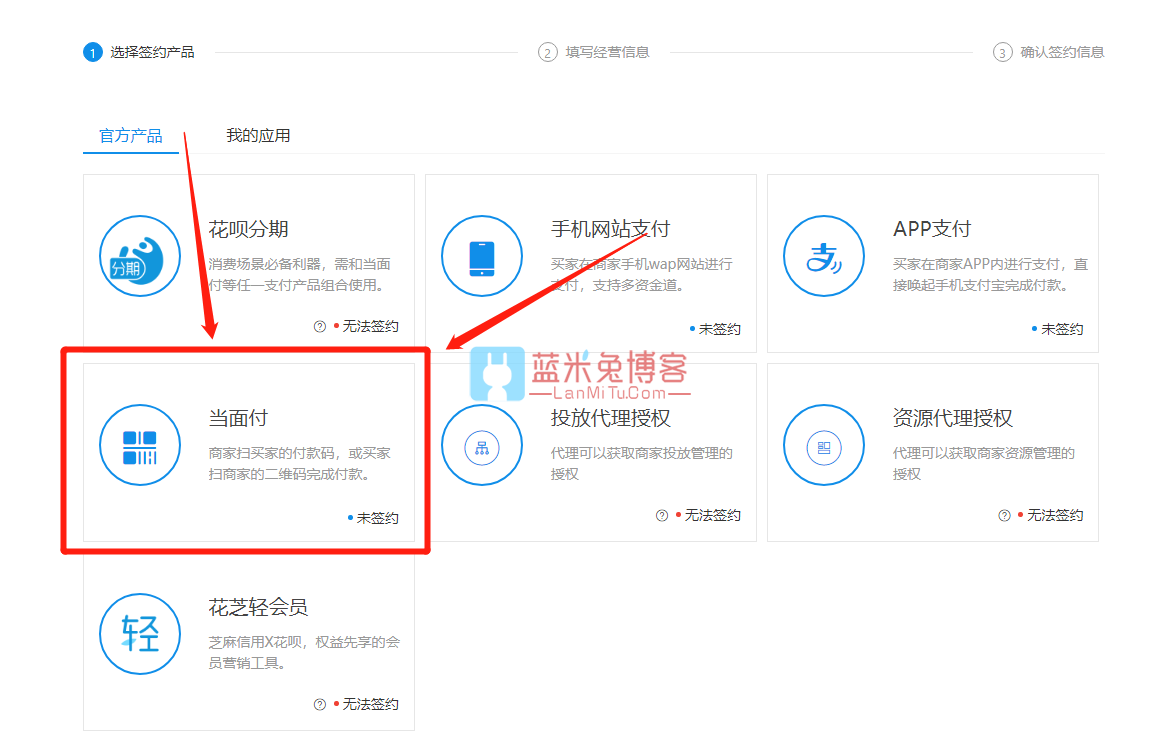Click the 手机网站支付 phone icon
Screen dimensions: 1160x749
[x=482, y=256]
